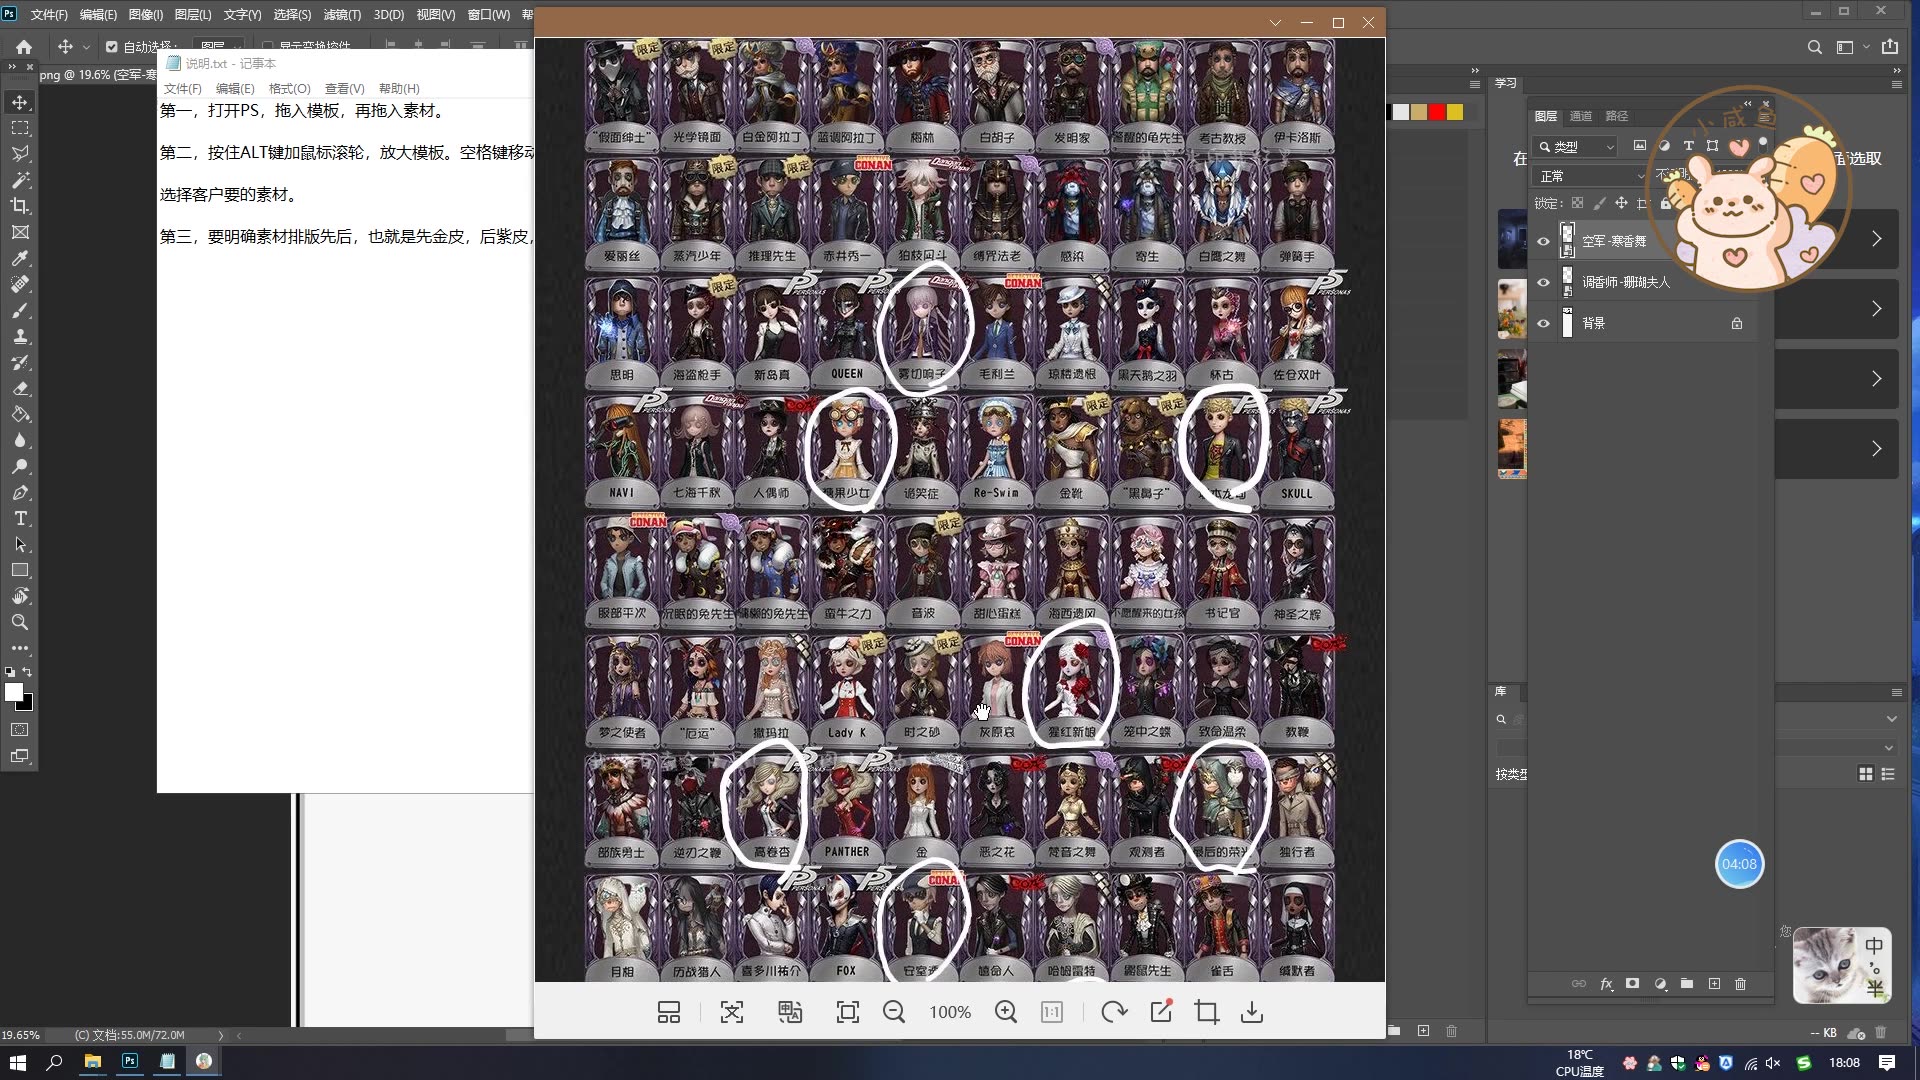Viewport: 1920px width, 1080px height.
Task: Select the Horizontal Type tool
Action: click(20, 518)
